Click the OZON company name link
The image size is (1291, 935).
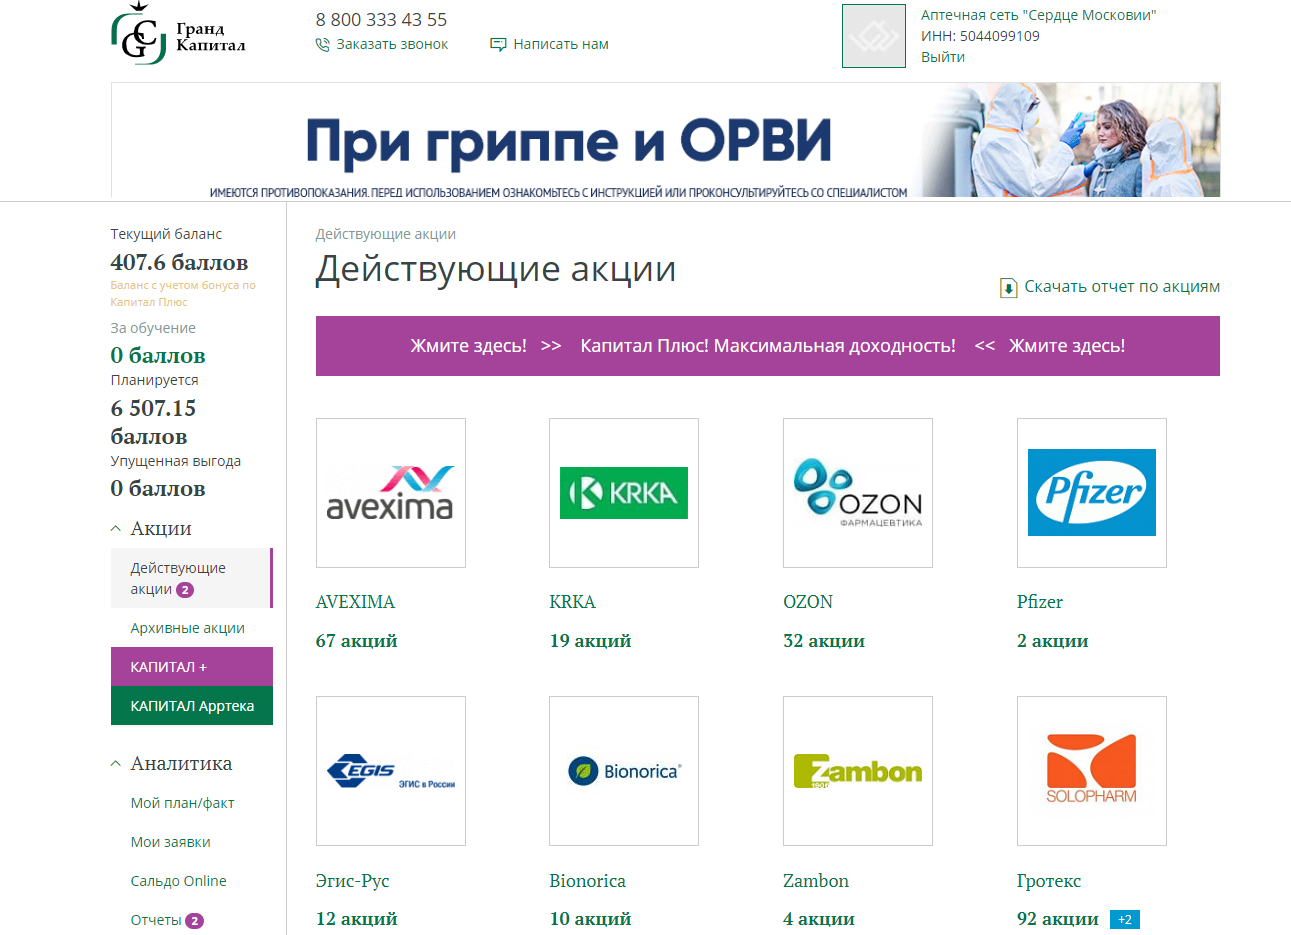[808, 602]
